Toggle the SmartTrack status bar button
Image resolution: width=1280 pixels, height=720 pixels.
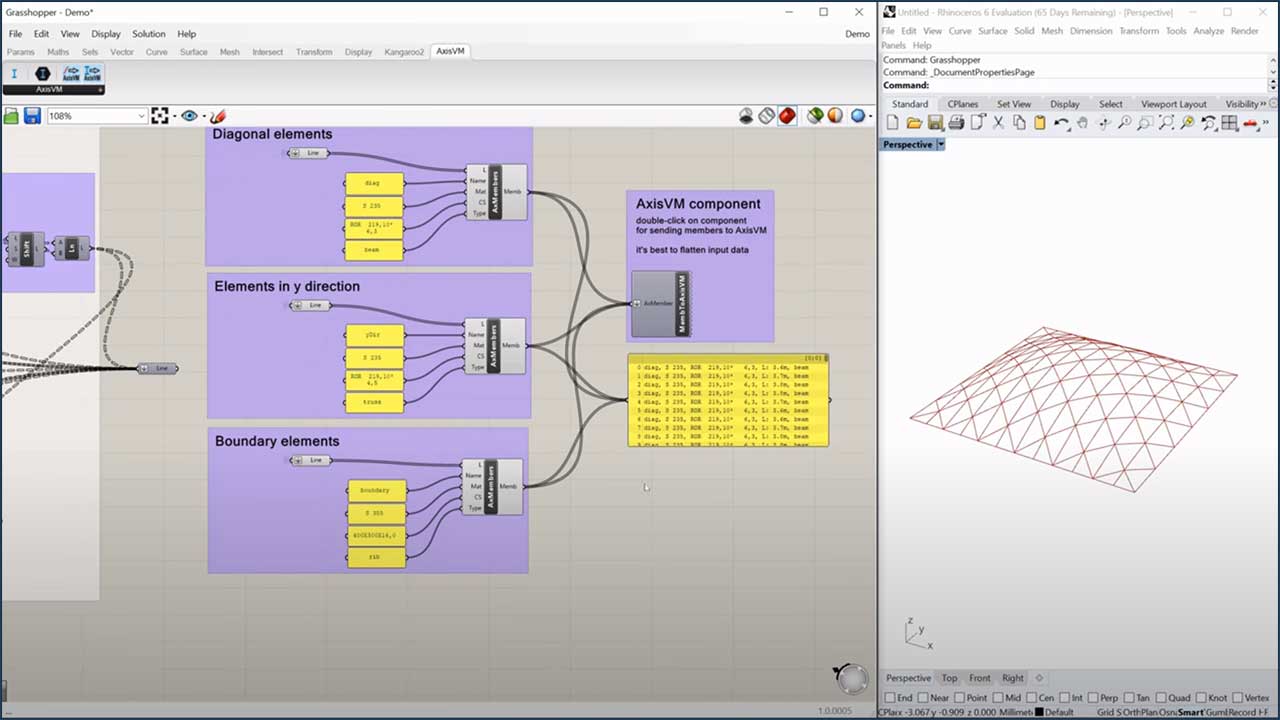coord(1191,712)
